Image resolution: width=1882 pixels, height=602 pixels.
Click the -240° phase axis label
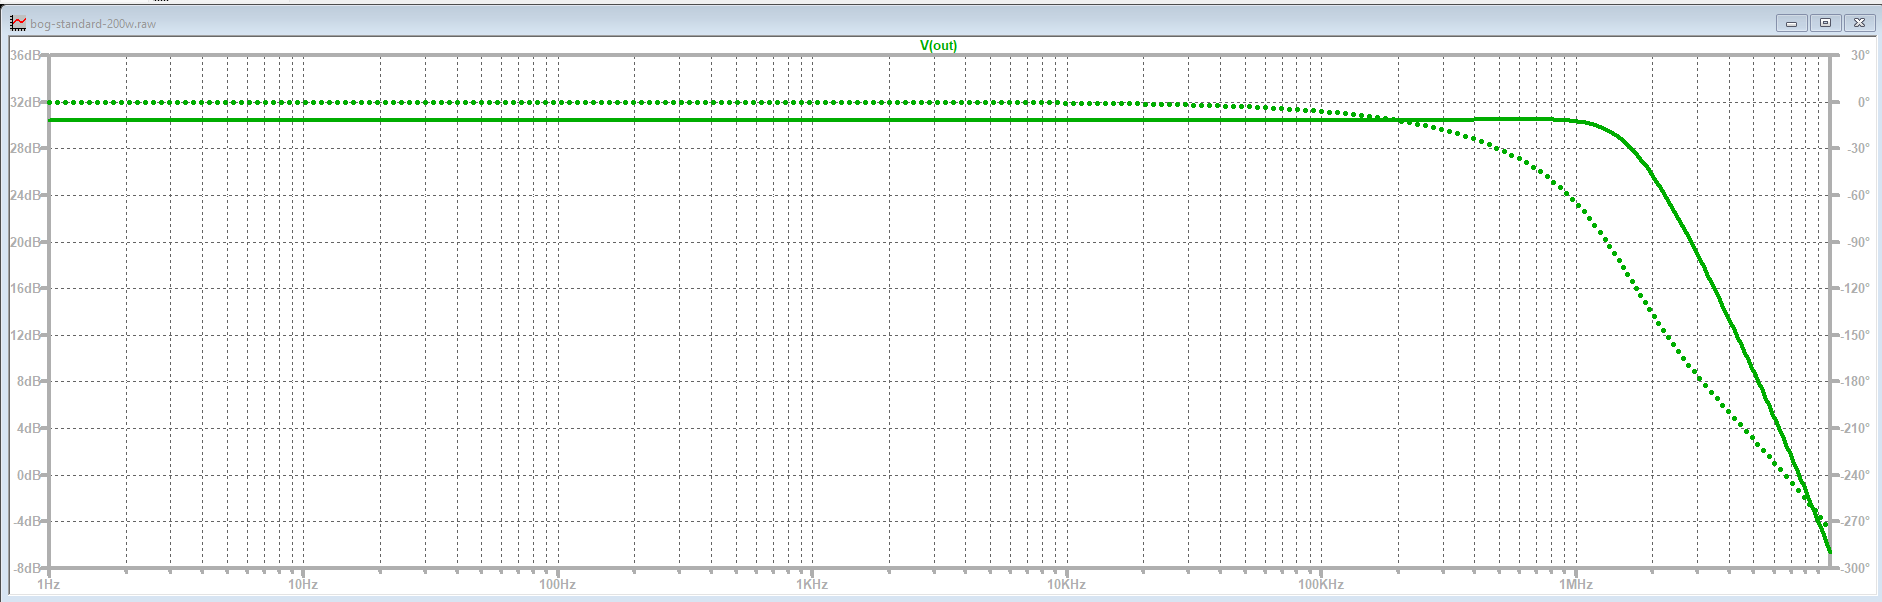pyautogui.click(x=1856, y=475)
